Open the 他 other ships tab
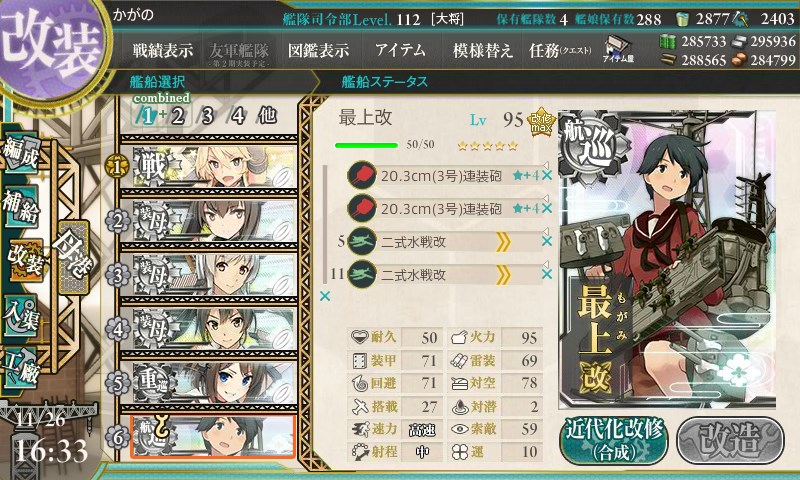The image size is (800, 480). 267,116
